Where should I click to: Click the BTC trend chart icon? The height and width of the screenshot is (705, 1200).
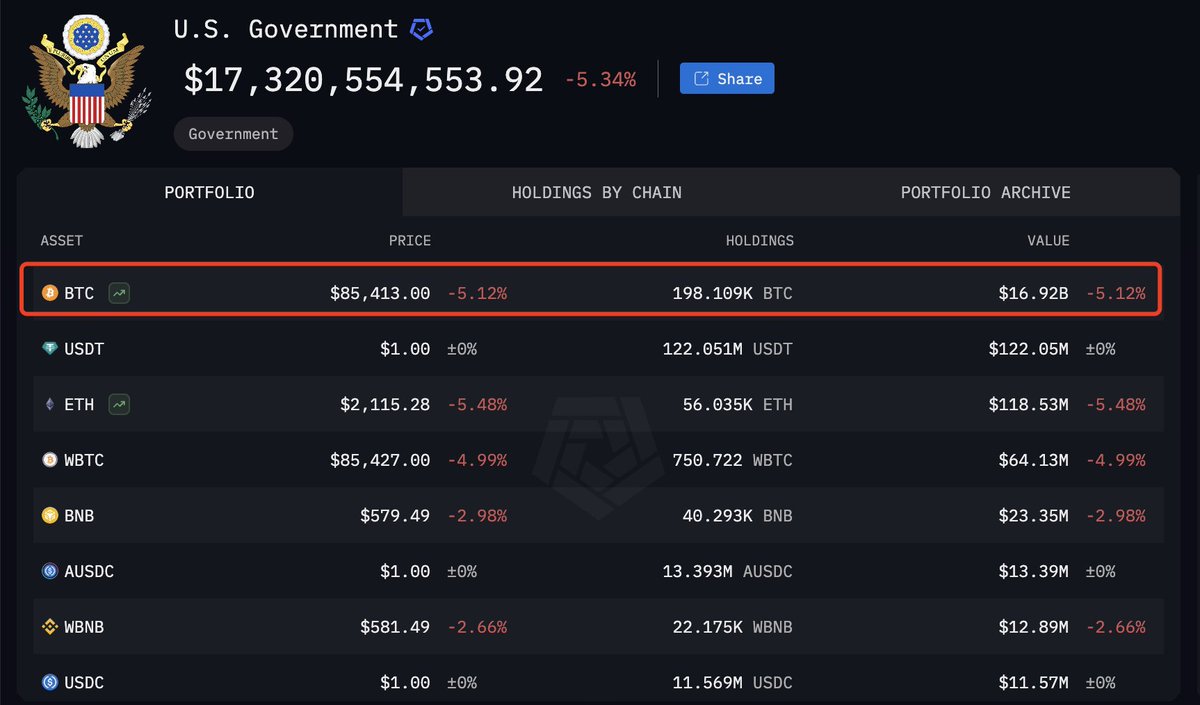tap(120, 294)
